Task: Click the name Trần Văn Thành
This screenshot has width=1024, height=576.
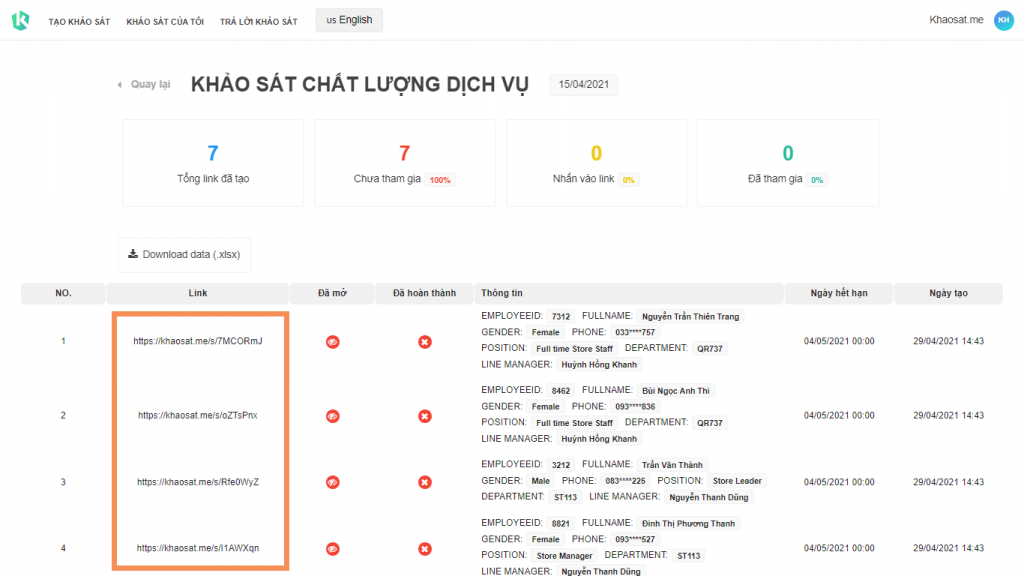Action: [x=672, y=465]
